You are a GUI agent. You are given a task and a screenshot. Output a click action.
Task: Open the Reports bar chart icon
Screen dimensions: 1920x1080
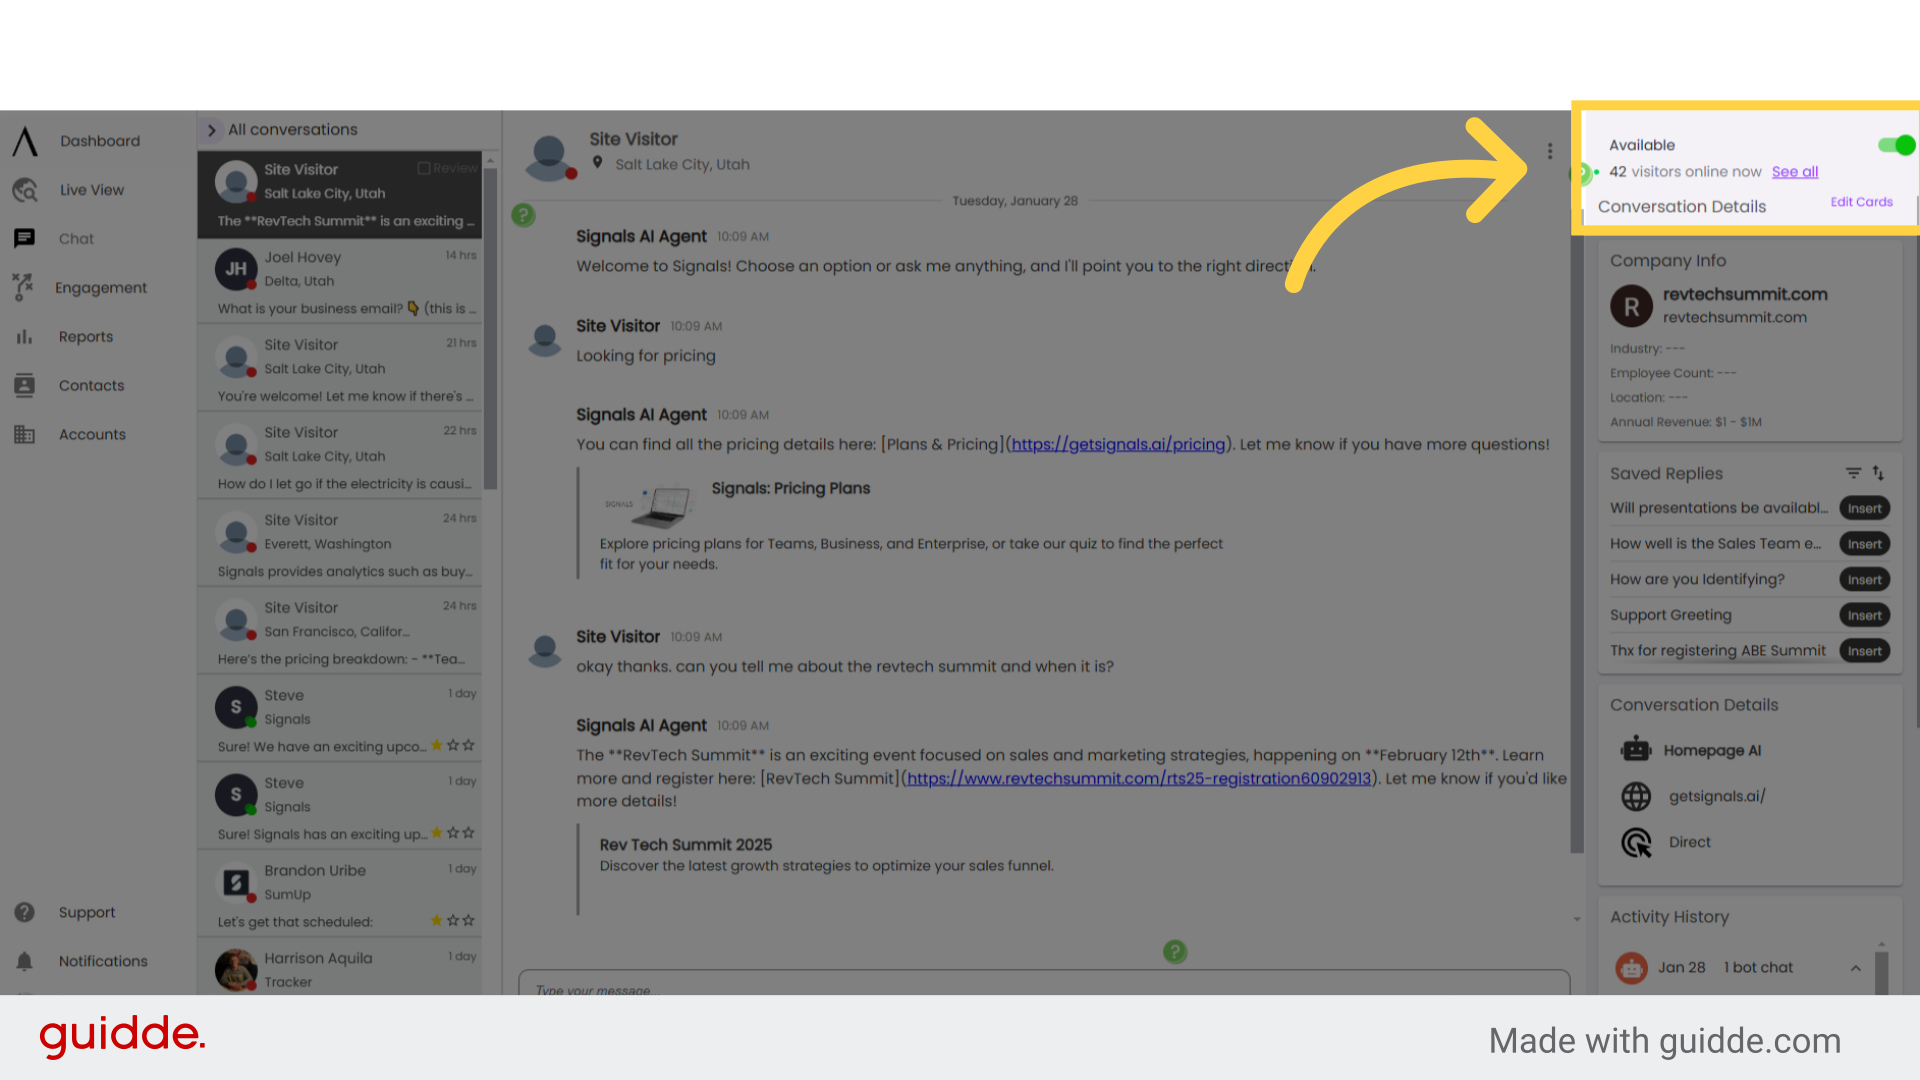[x=25, y=336]
